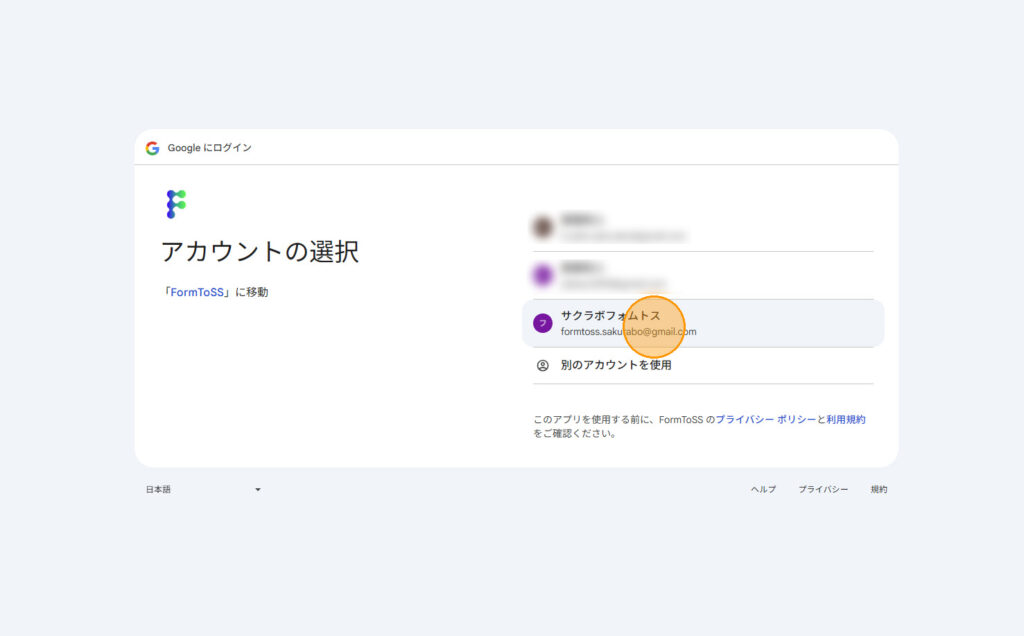Click the Google にログイン header text
Viewport: 1024px width, 636px height.
click(210, 148)
